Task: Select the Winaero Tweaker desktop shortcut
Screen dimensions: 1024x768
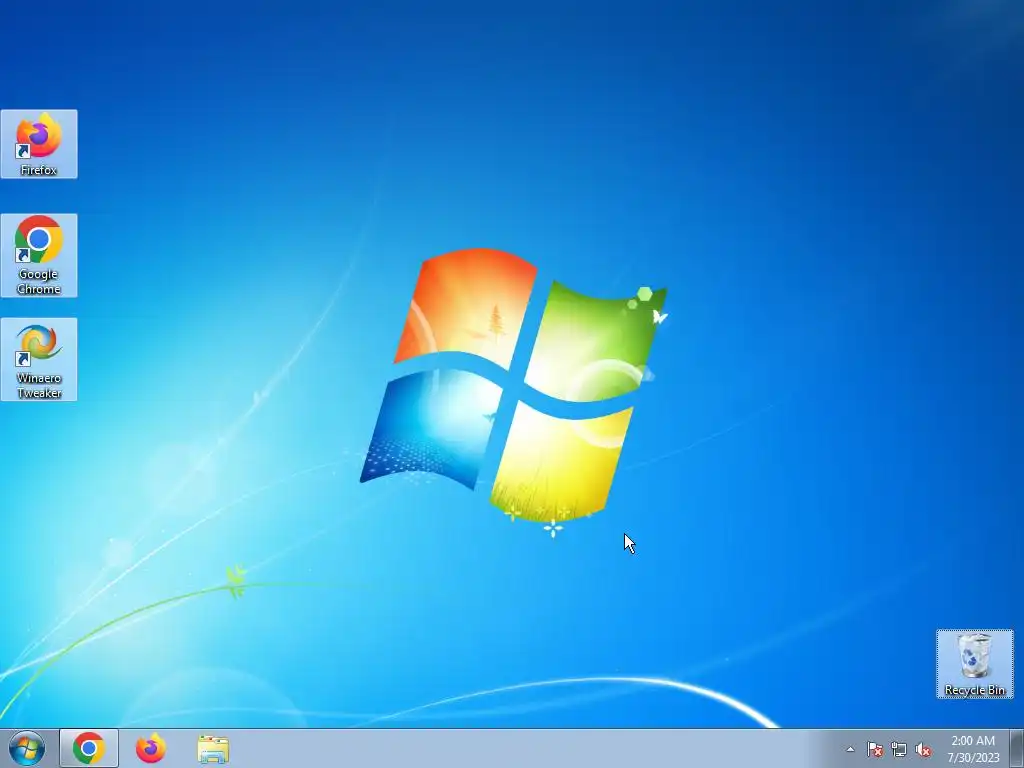Action: pyautogui.click(x=39, y=359)
